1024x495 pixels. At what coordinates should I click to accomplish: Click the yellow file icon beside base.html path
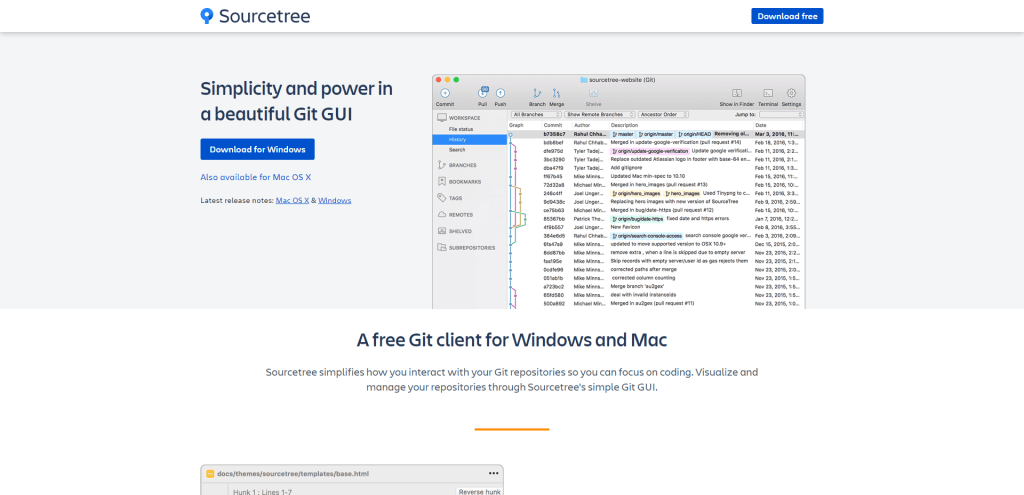click(210, 473)
